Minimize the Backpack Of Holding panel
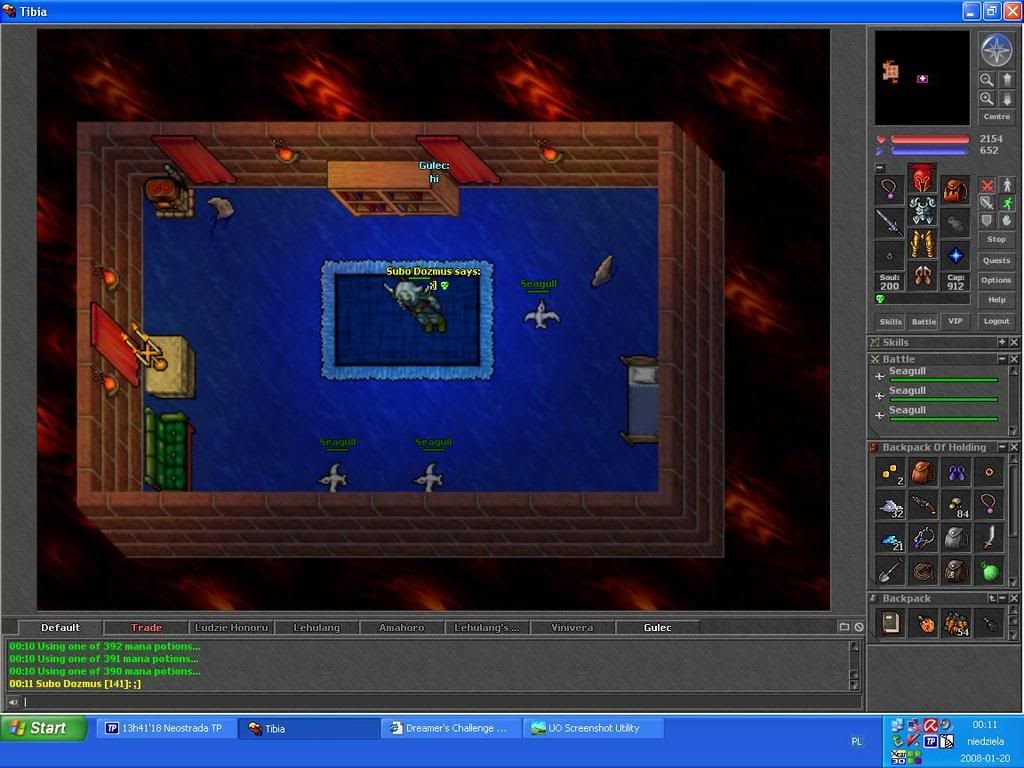 [x=1002, y=447]
